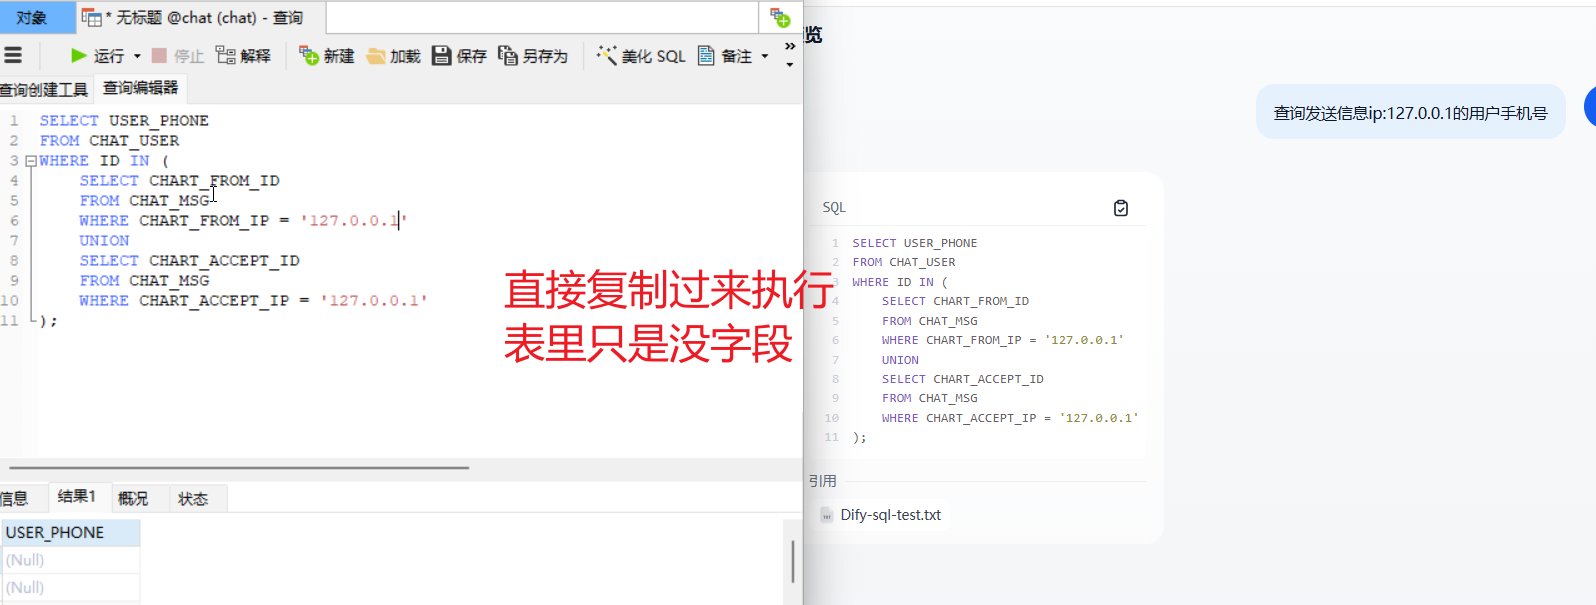The image size is (1596, 605).
Task: Create a new query with 新建
Action: click(x=327, y=56)
